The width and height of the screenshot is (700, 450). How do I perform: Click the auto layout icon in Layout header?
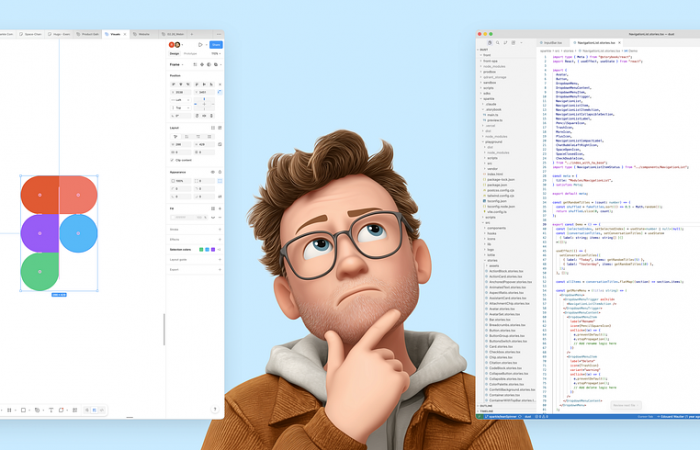[212, 127]
